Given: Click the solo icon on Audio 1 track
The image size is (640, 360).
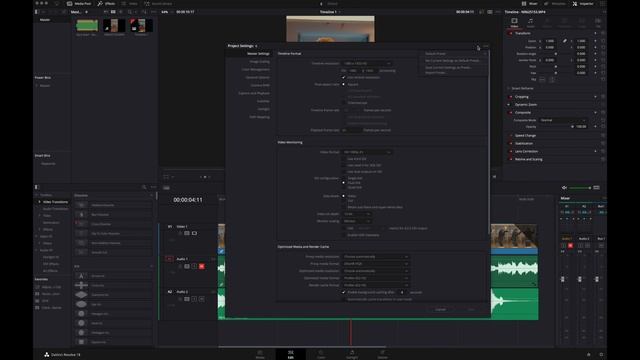Looking at the screenshot, I should pyautogui.click(x=194, y=266).
